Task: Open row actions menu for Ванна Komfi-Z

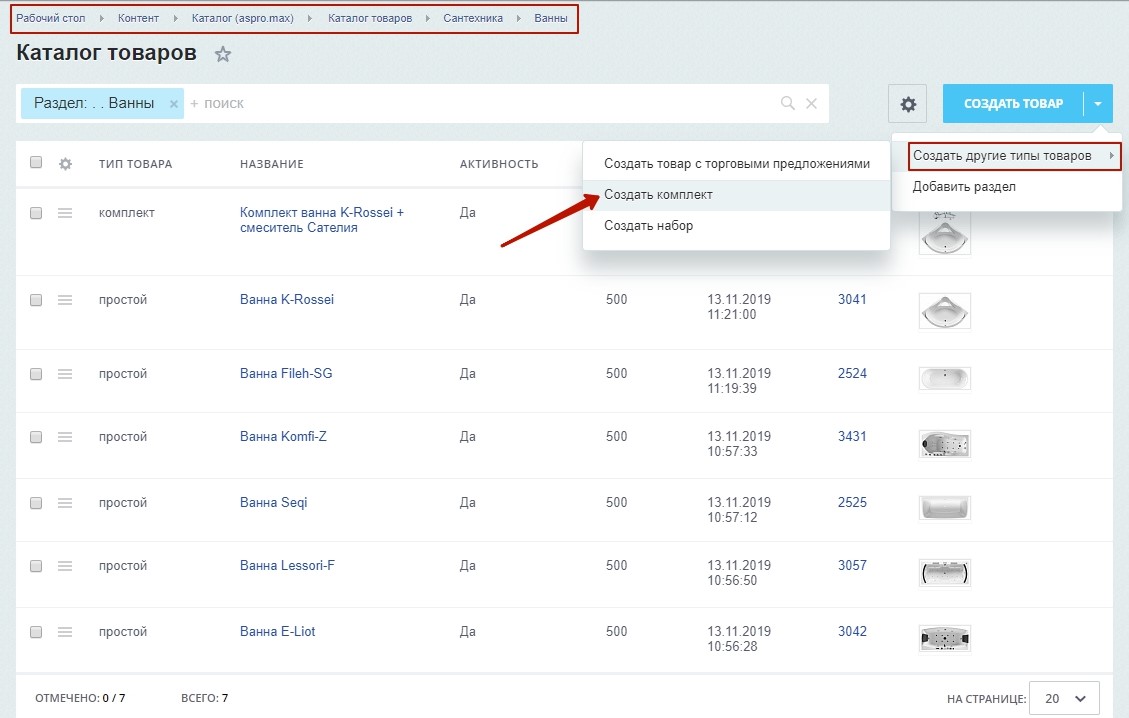Action: tap(65, 437)
